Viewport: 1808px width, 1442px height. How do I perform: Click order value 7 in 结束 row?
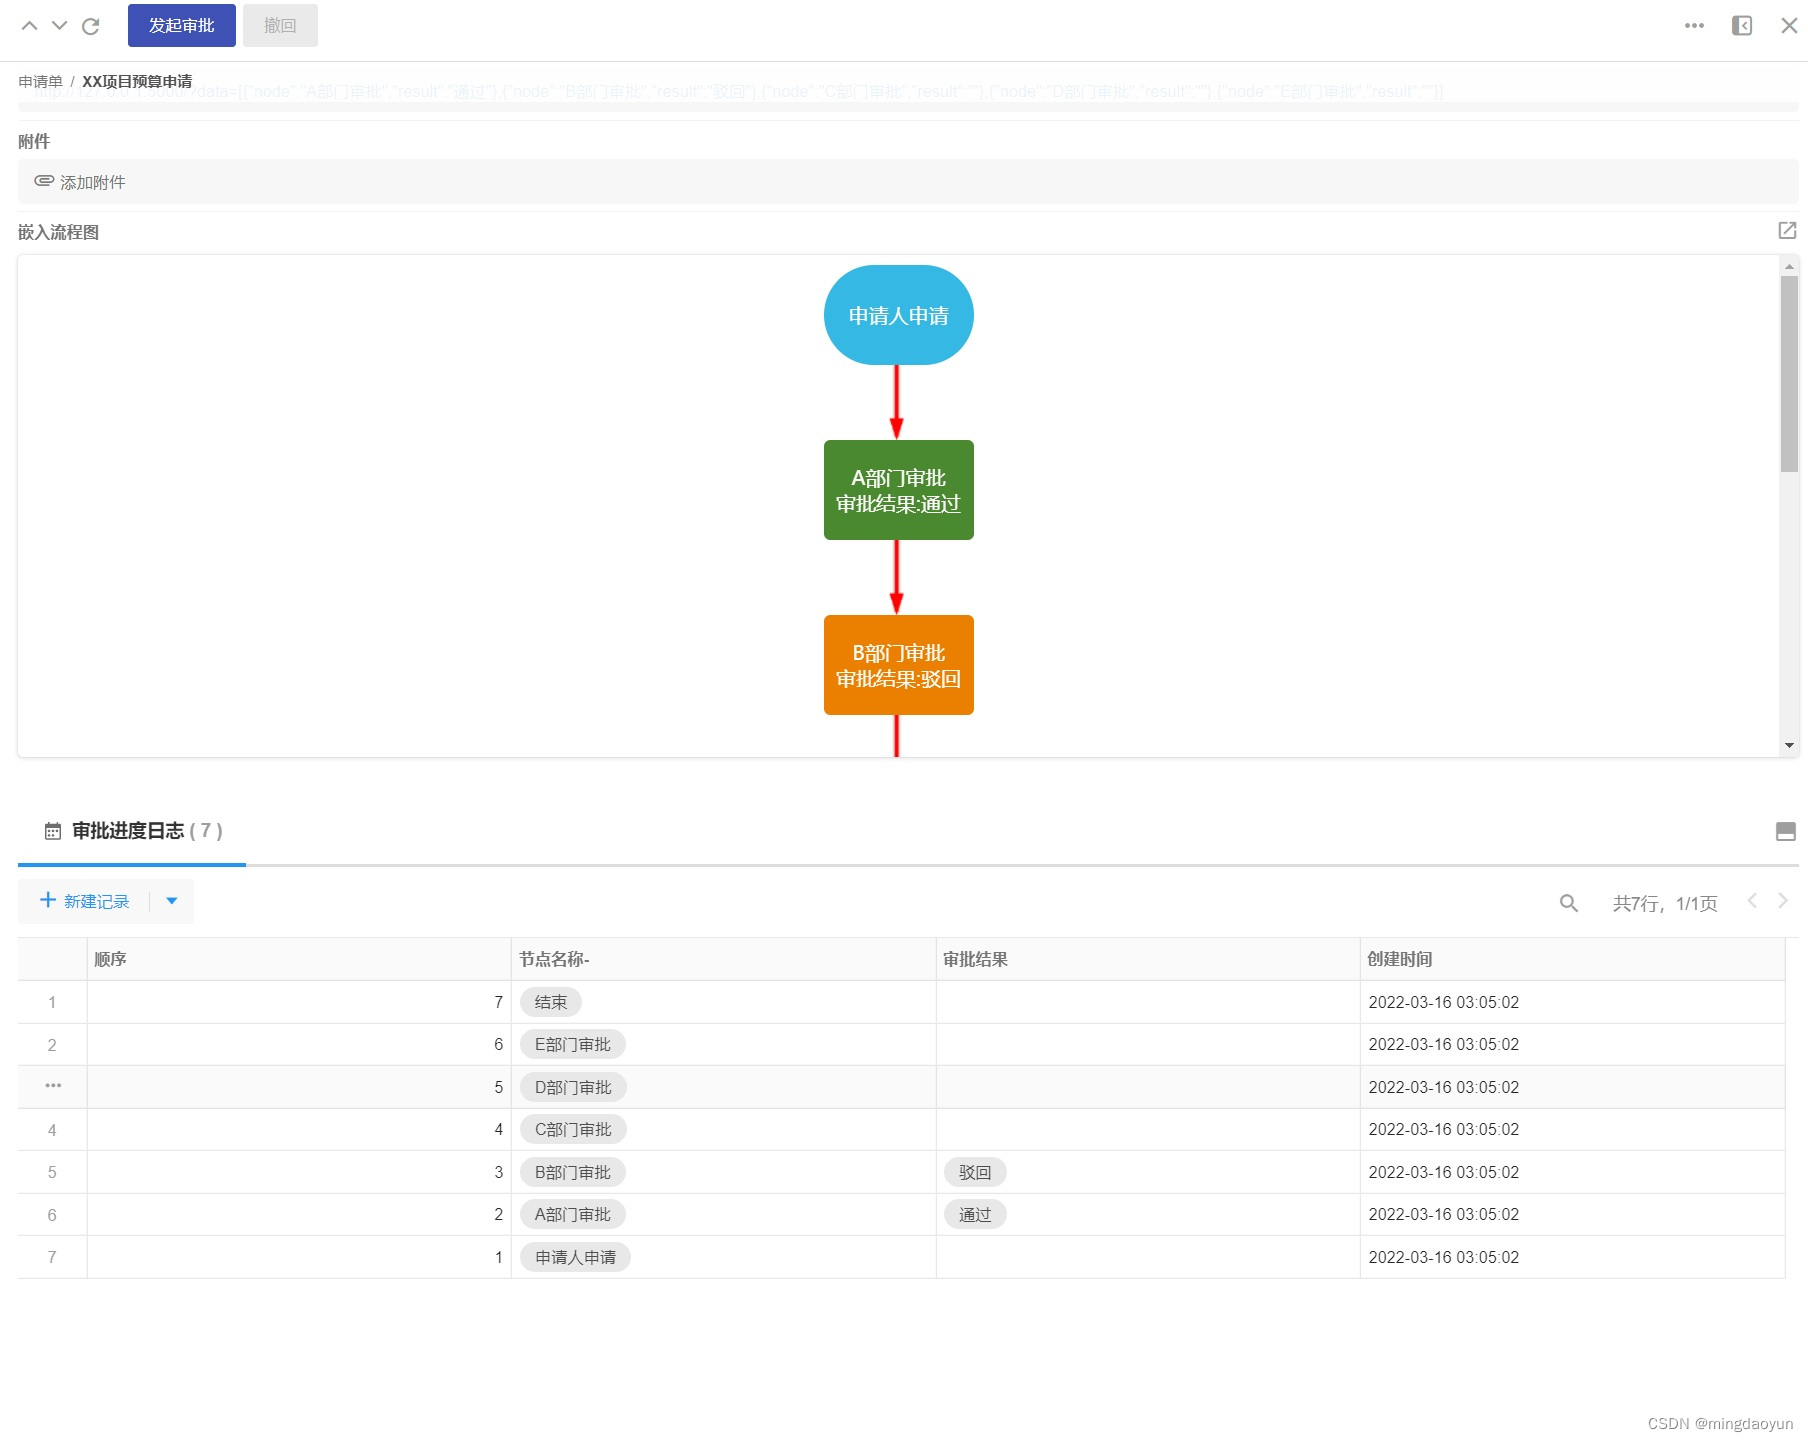tap(498, 1002)
